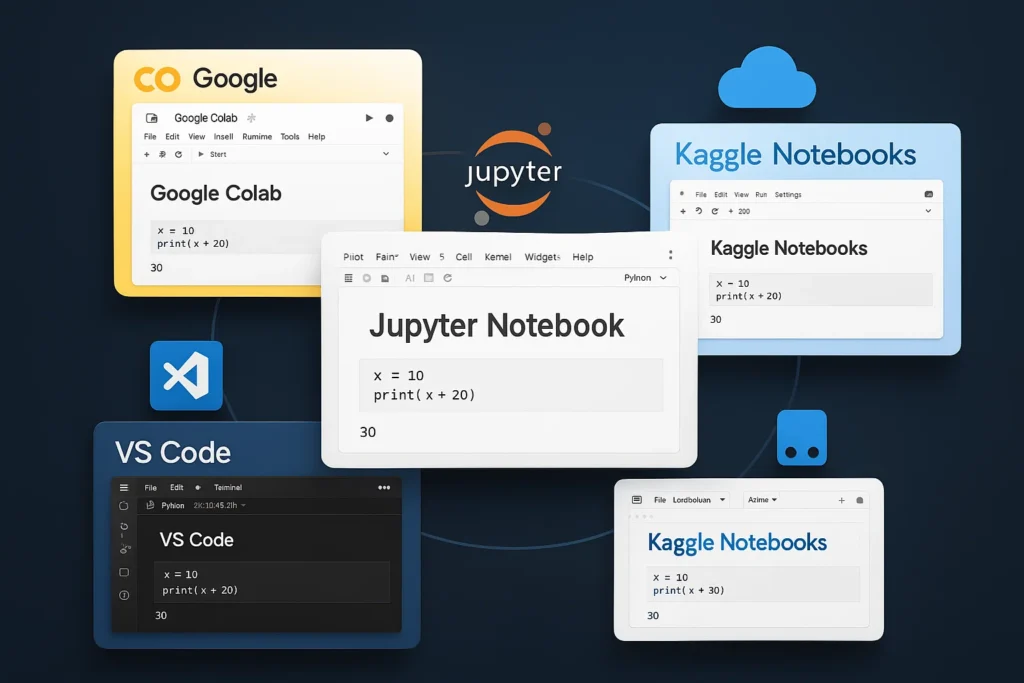Click the vertical three-dot menu in Jupyter window
This screenshot has height=683, width=1024.
(x=670, y=255)
